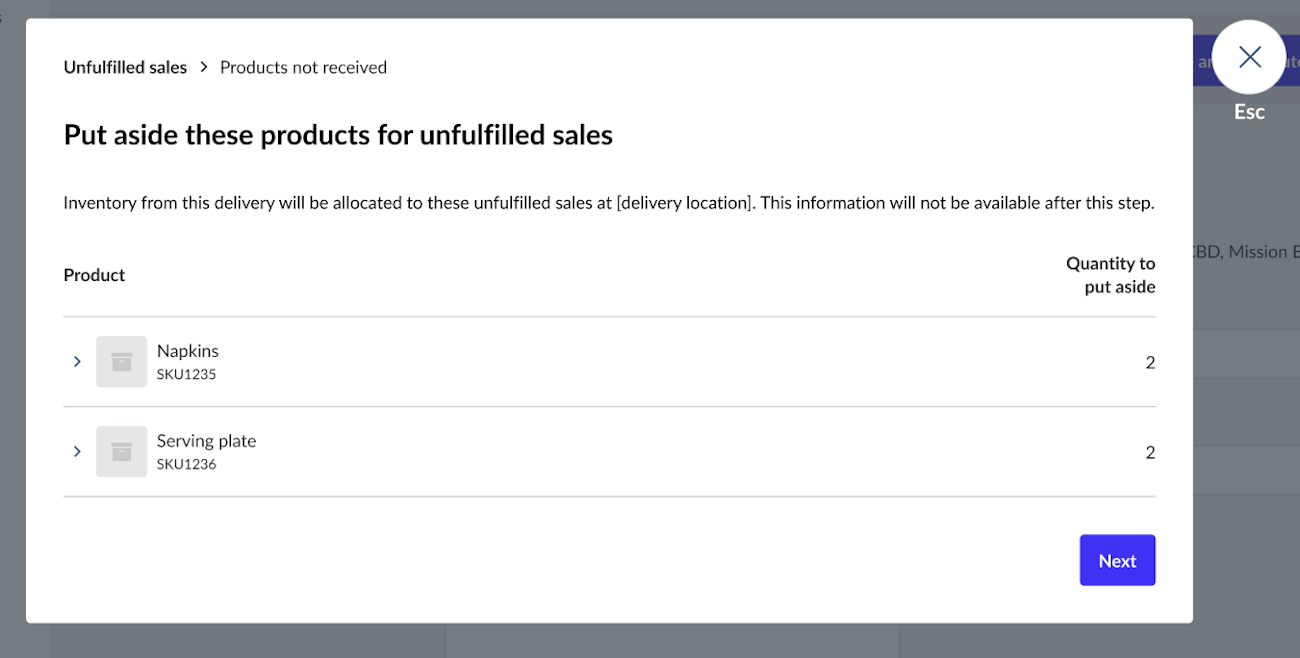Go to Unfulfilled sales breadcrumb
The height and width of the screenshot is (658, 1300).
click(x=125, y=67)
